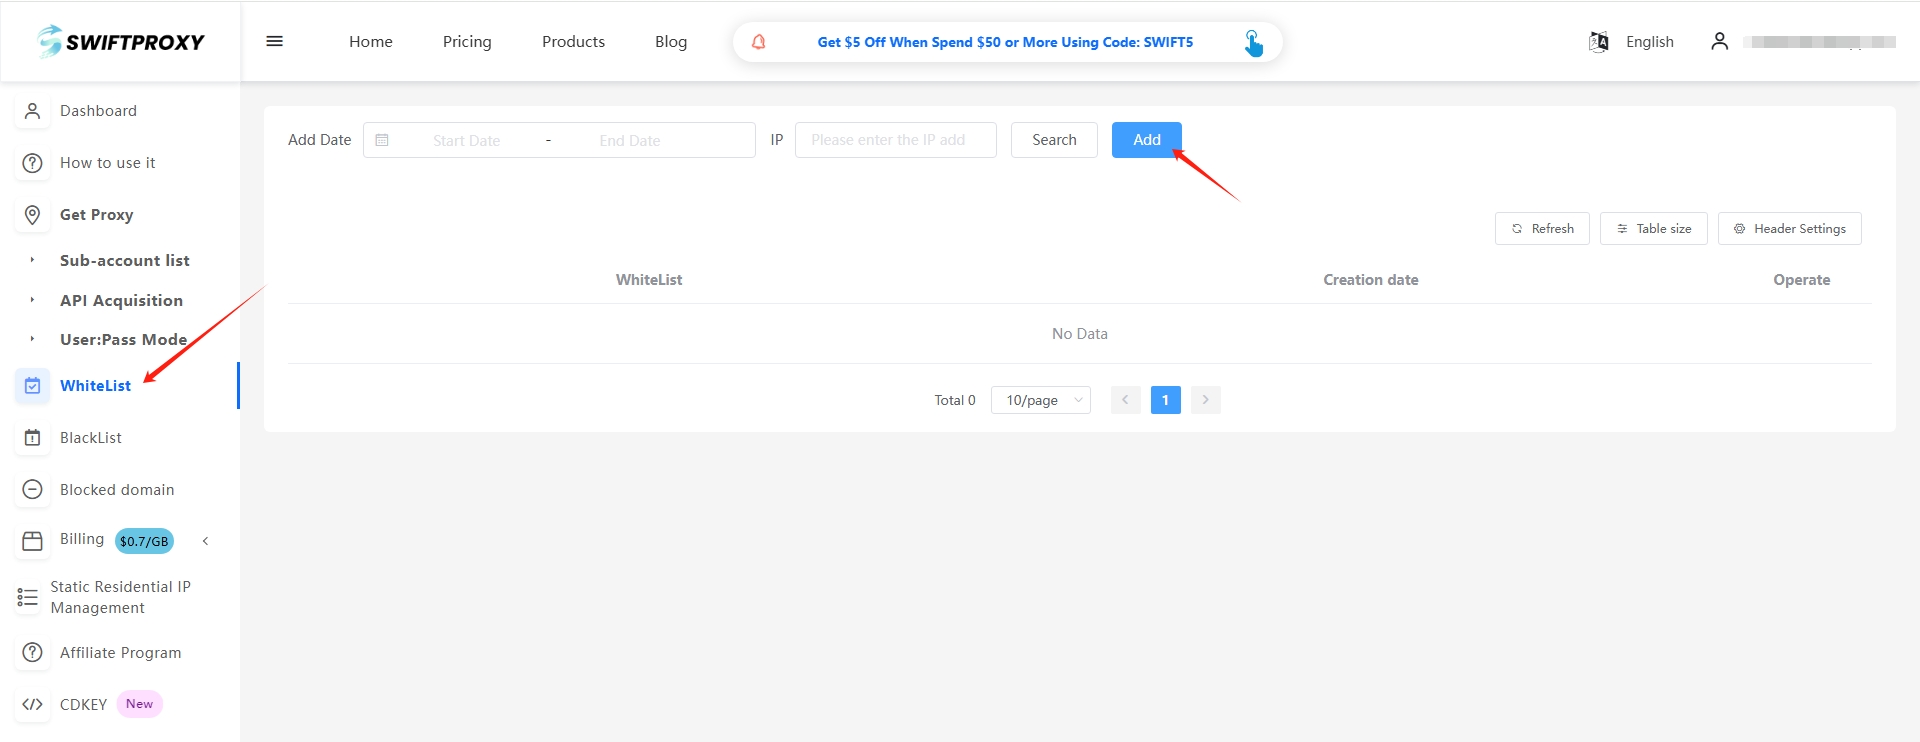Click the Blocked domain minus-circle icon

pos(33,490)
